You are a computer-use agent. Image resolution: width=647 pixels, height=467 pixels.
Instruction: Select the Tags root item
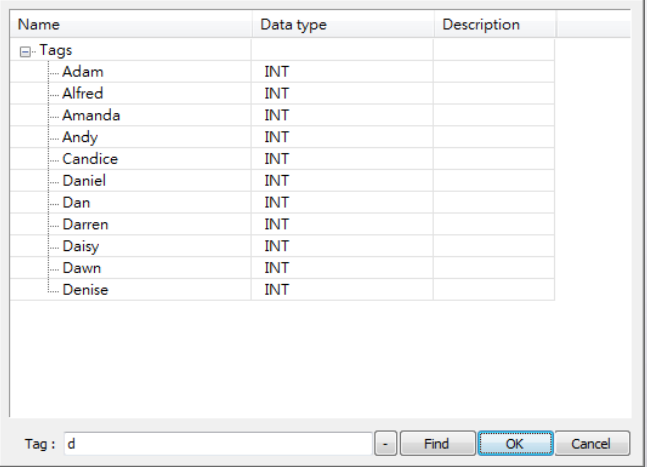click(56, 50)
